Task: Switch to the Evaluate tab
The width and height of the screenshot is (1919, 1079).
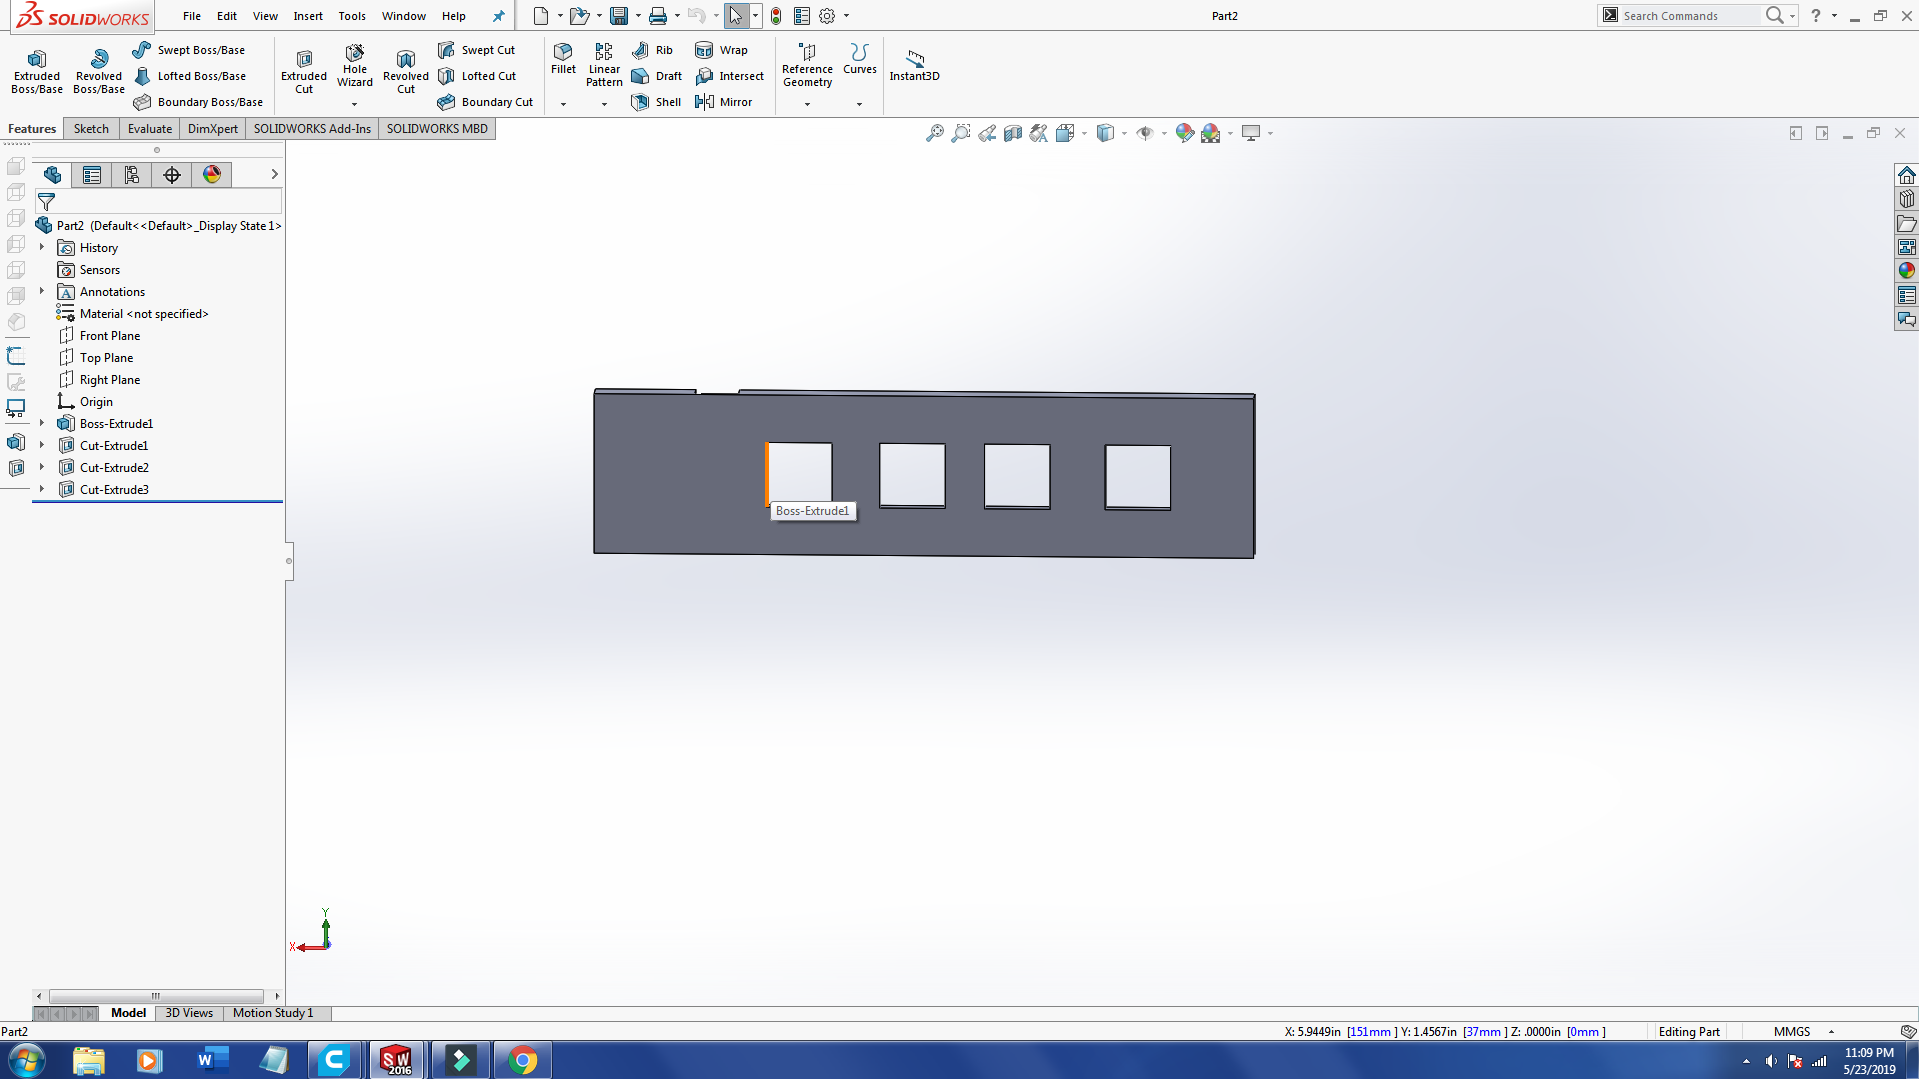Action: 150,129
